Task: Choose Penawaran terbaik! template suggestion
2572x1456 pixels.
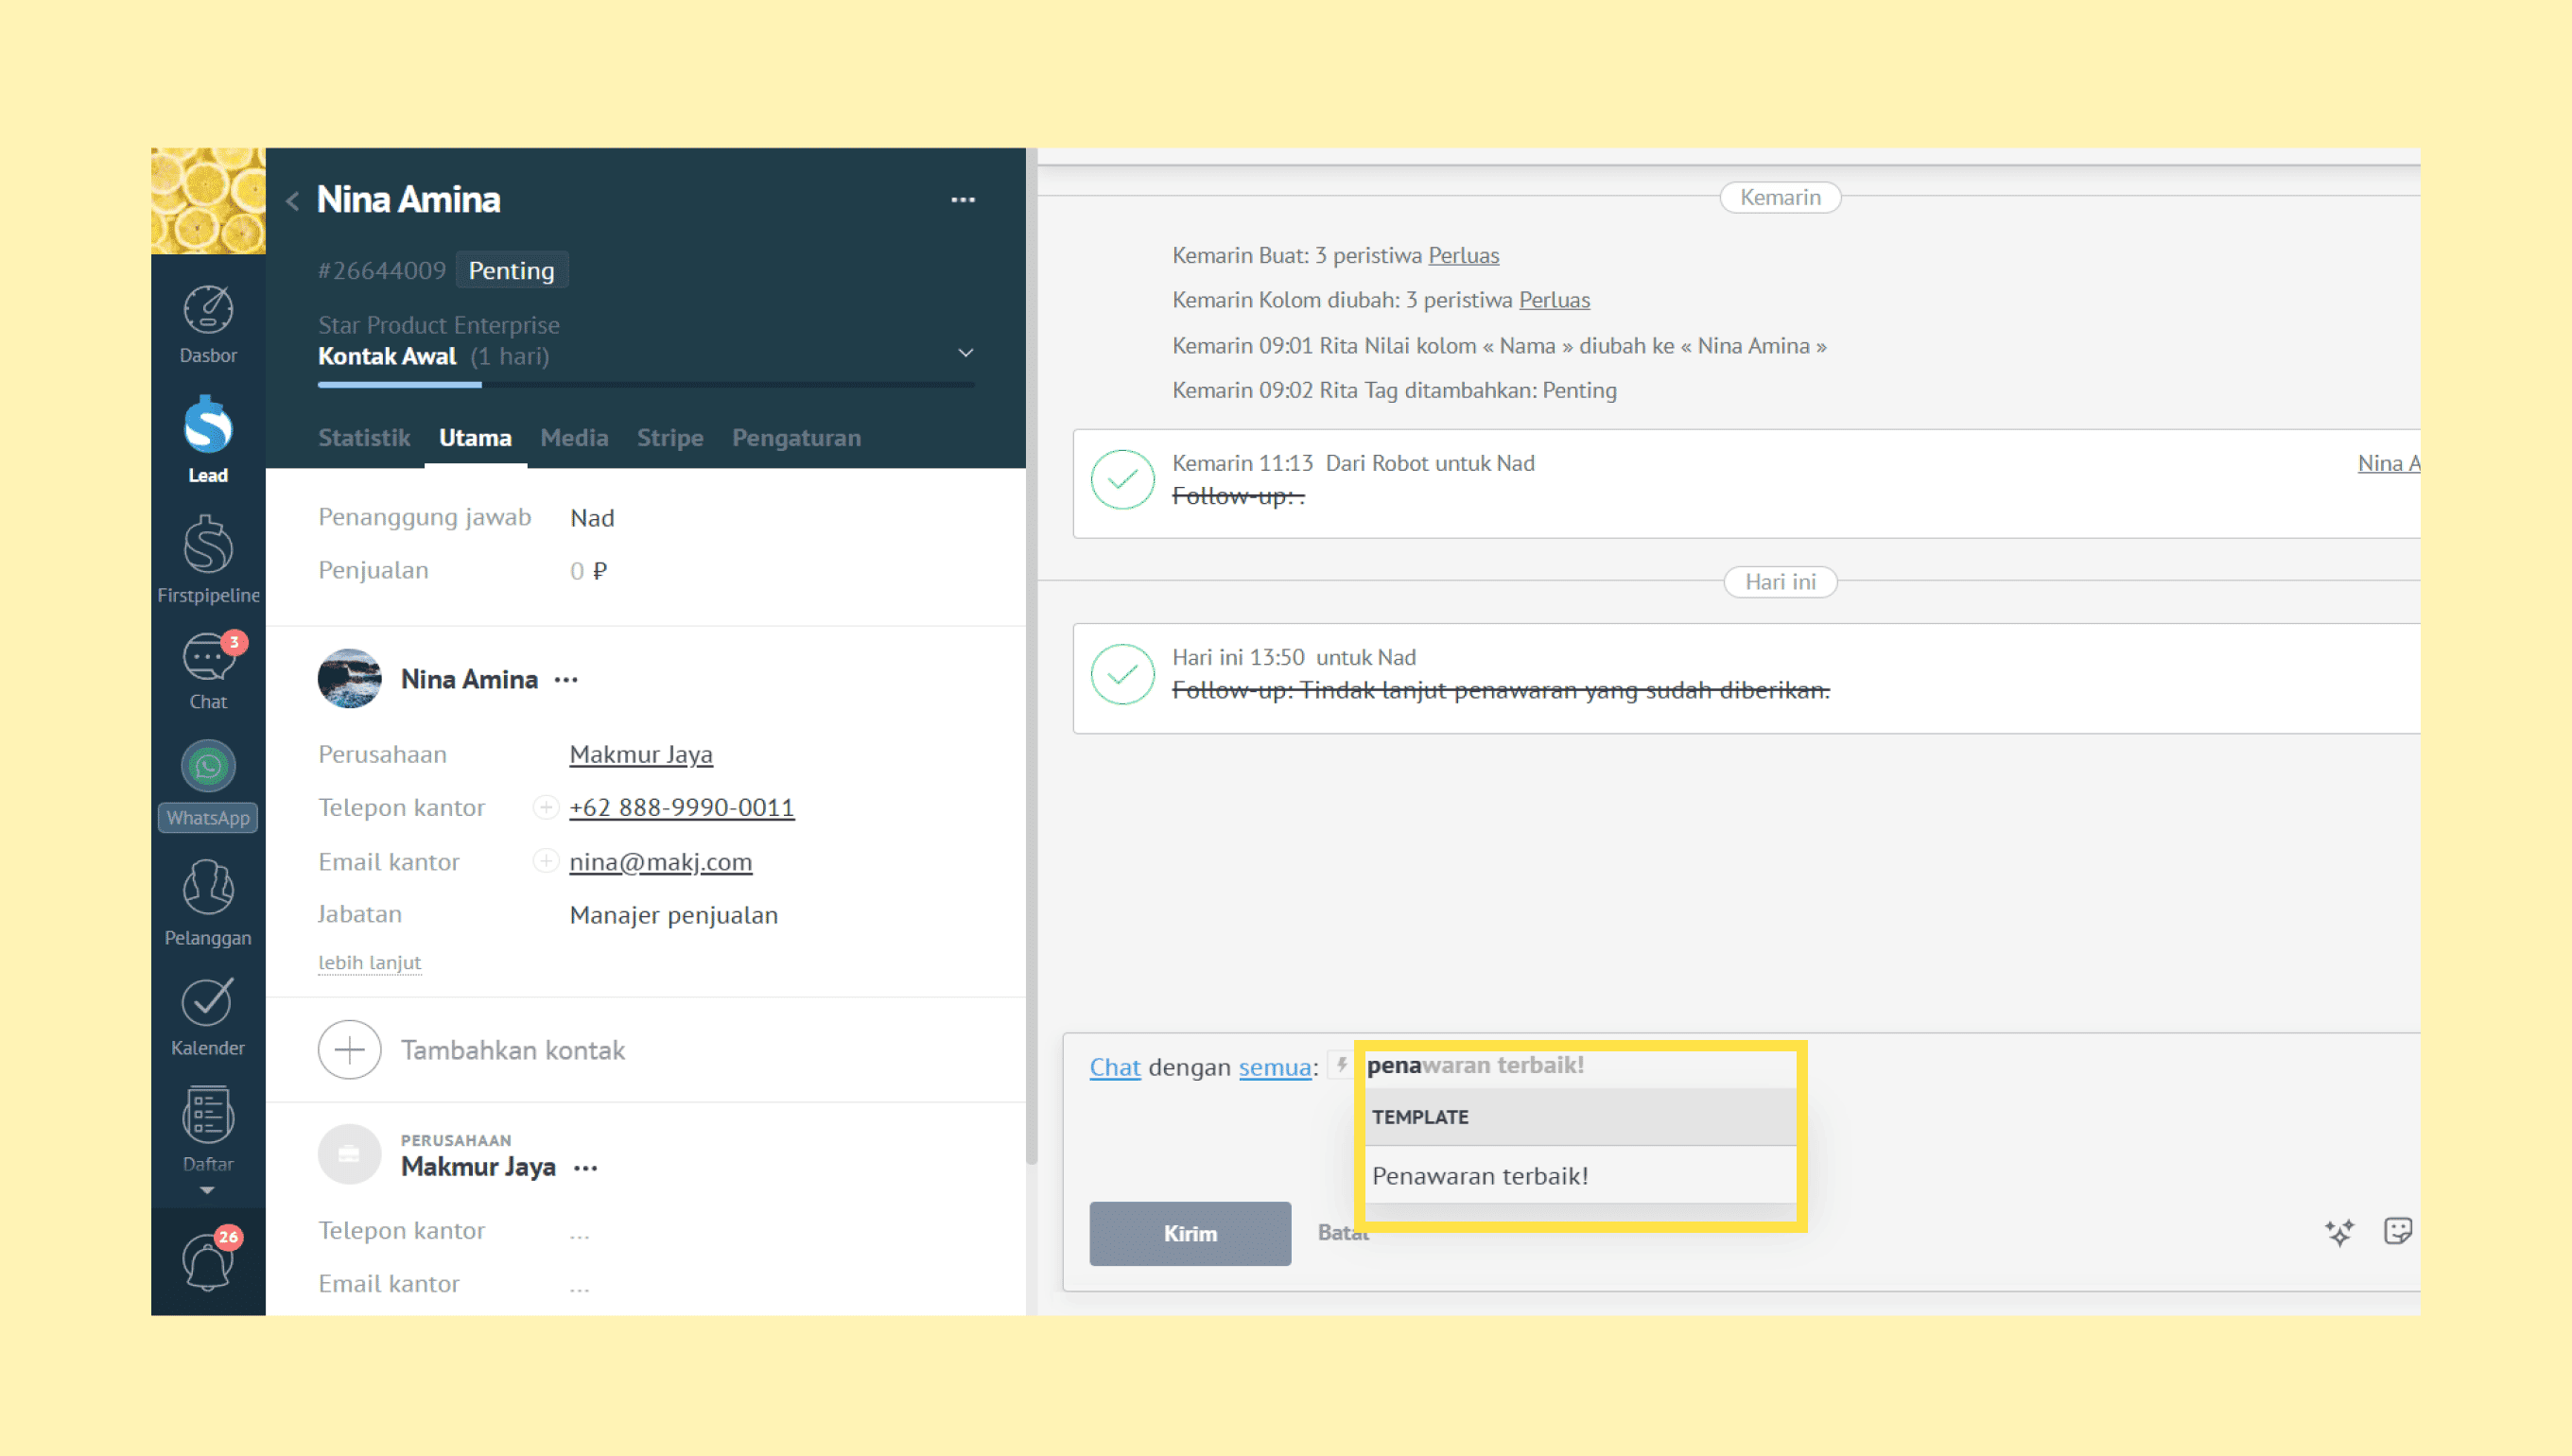Action: point(1580,1176)
